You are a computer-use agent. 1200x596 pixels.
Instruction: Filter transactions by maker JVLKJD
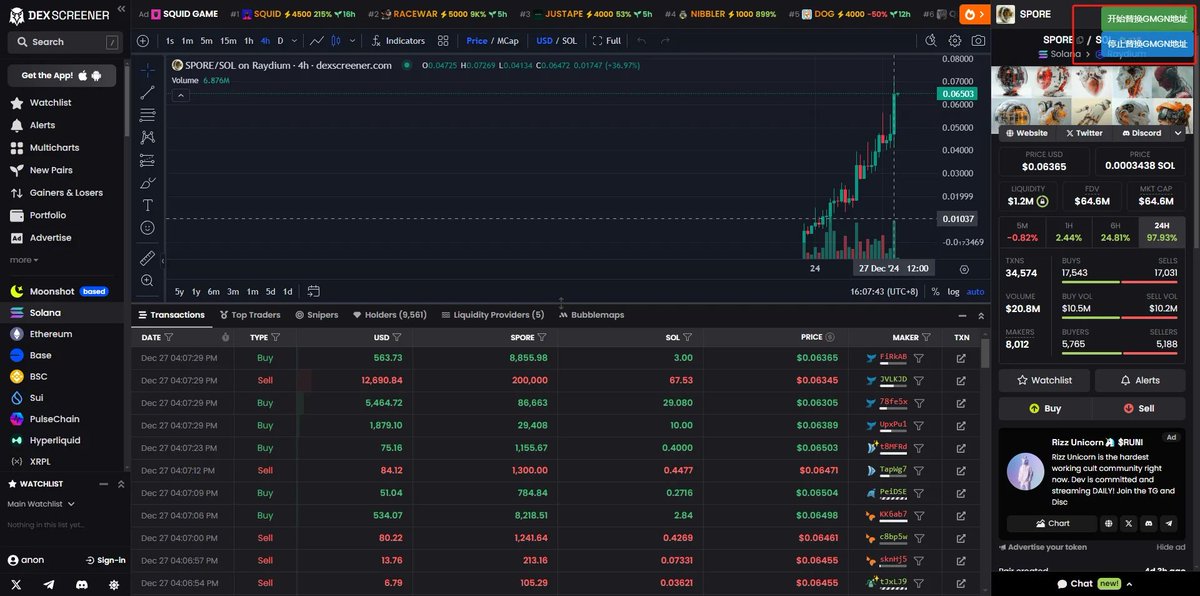click(919, 380)
